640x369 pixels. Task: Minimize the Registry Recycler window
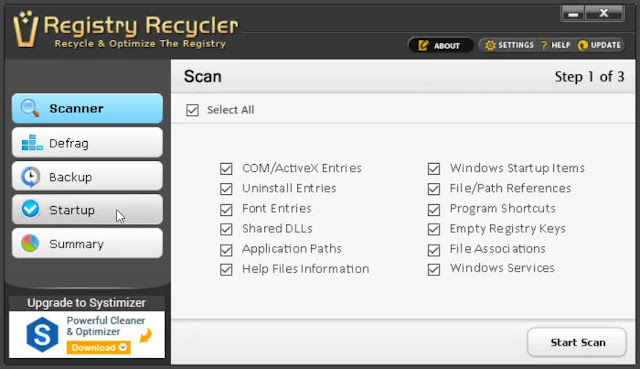[x=573, y=13]
